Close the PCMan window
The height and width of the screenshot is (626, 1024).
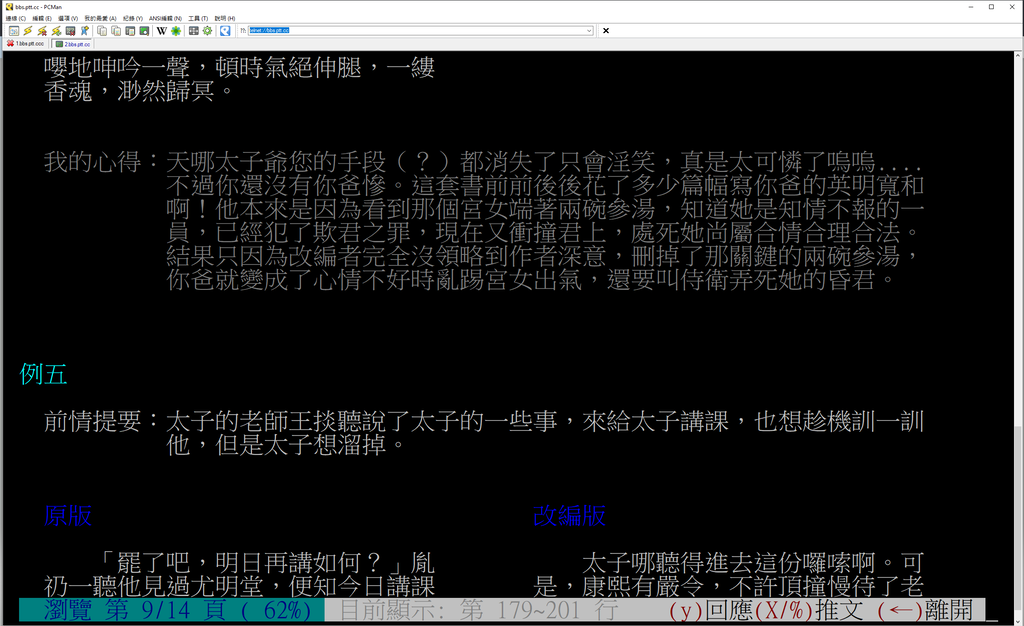(1012, 7)
